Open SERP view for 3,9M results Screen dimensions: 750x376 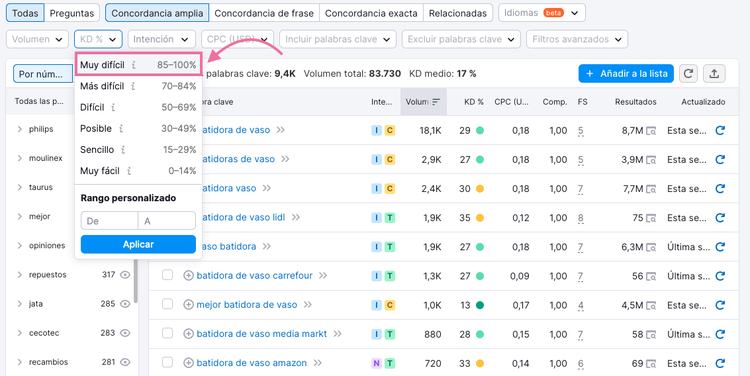click(x=651, y=159)
